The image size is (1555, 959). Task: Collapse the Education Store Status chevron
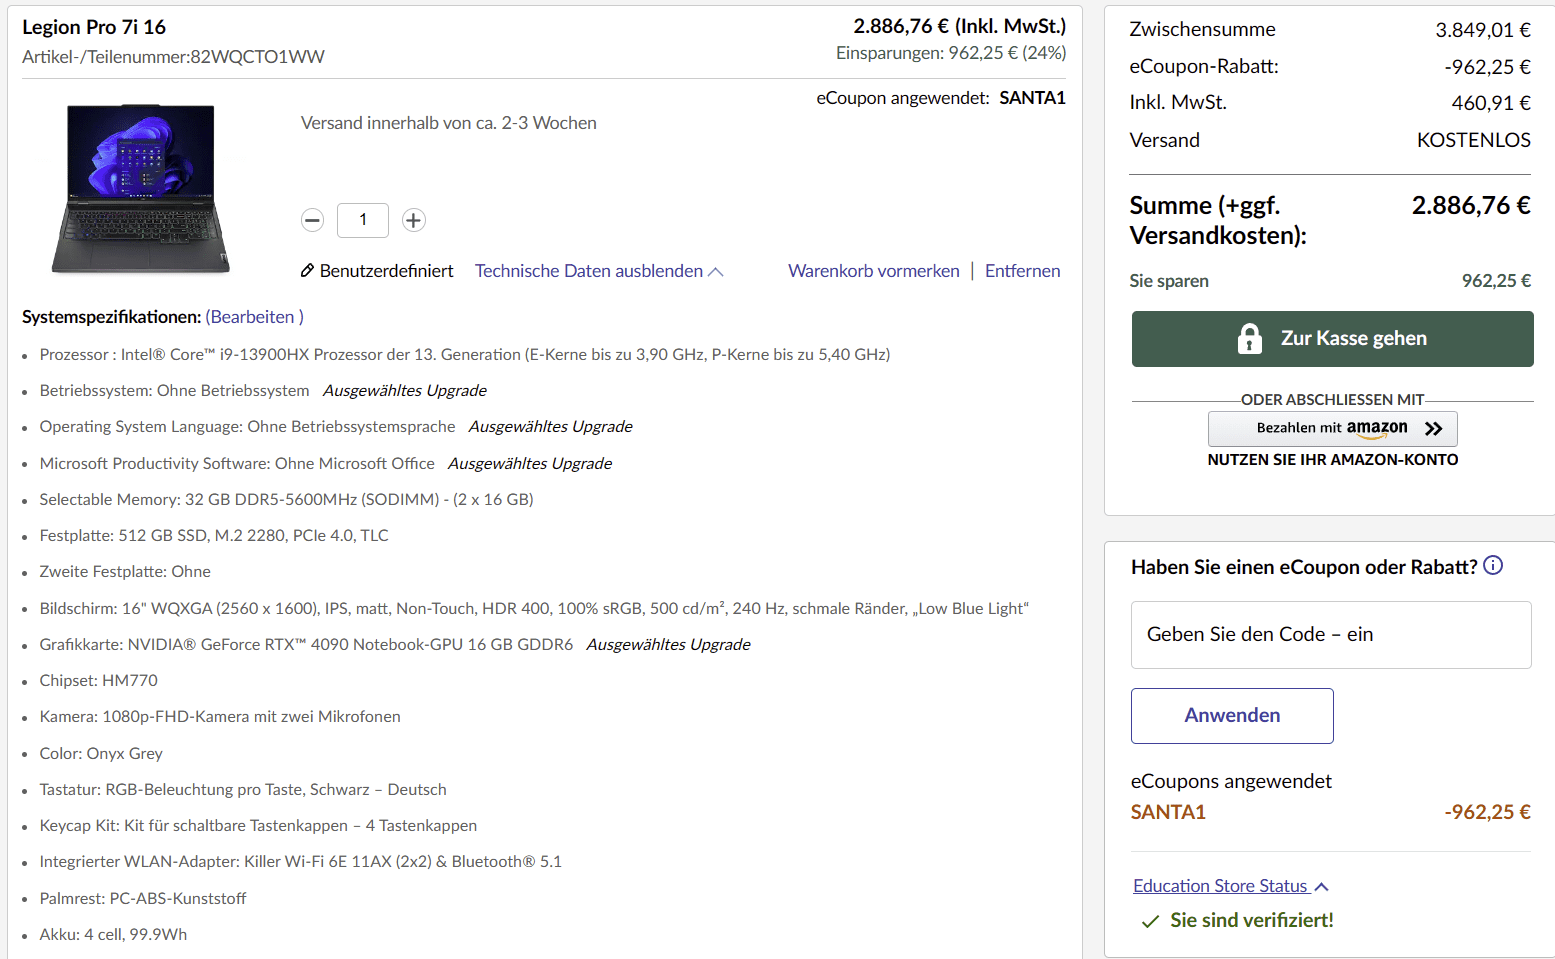[x=1322, y=887]
